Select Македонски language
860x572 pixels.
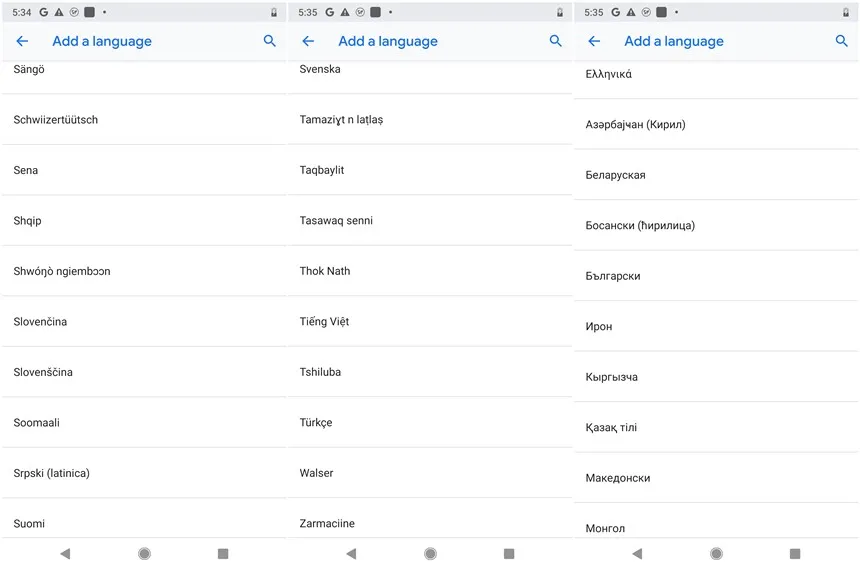coord(716,478)
